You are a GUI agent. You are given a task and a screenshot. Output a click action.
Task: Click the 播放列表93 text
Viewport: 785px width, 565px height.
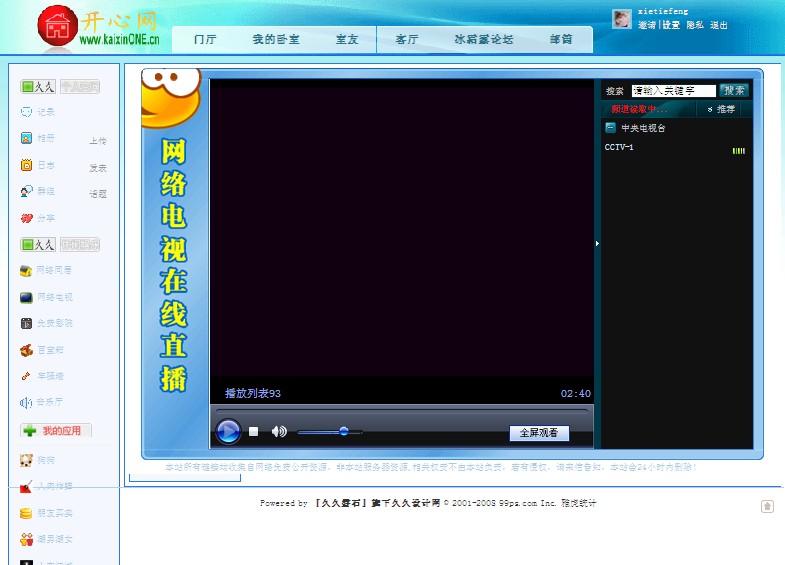[253, 393]
